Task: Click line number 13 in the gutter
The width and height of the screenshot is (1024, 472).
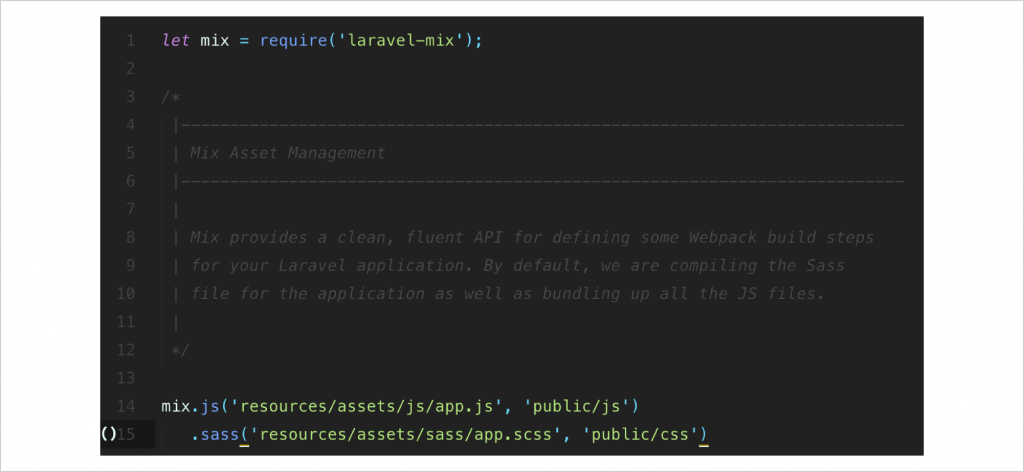Action: click(x=126, y=379)
